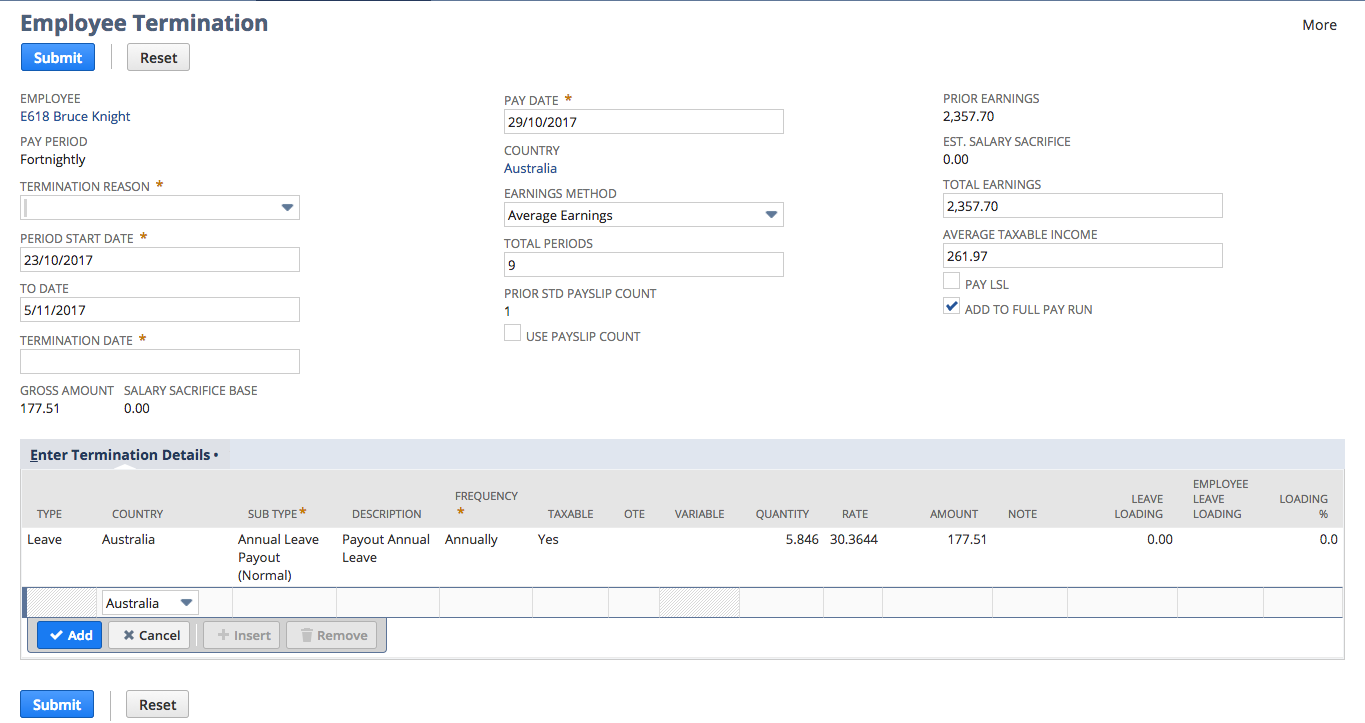Screen dimensions: 1365x723
Task: Enable the Pay LSL checkbox
Action: tap(951, 281)
